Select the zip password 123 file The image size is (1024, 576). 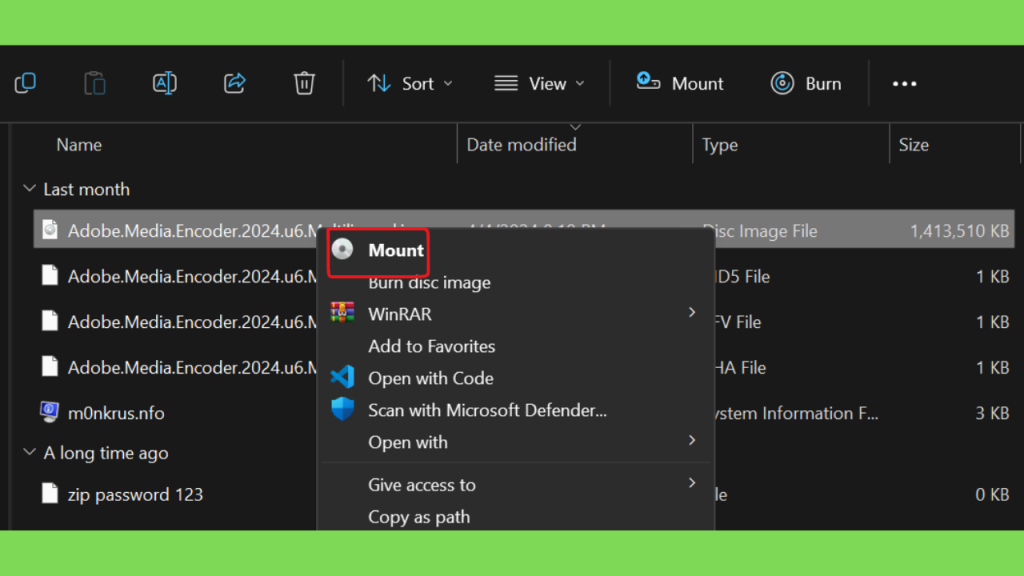[x=135, y=494]
